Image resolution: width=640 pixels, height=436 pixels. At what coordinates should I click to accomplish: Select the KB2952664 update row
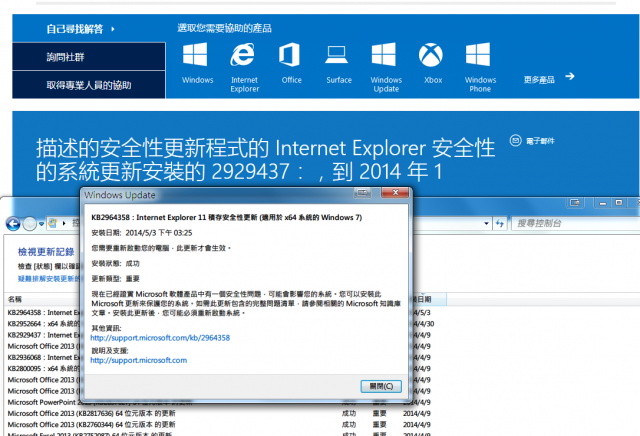(x=44, y=323)
